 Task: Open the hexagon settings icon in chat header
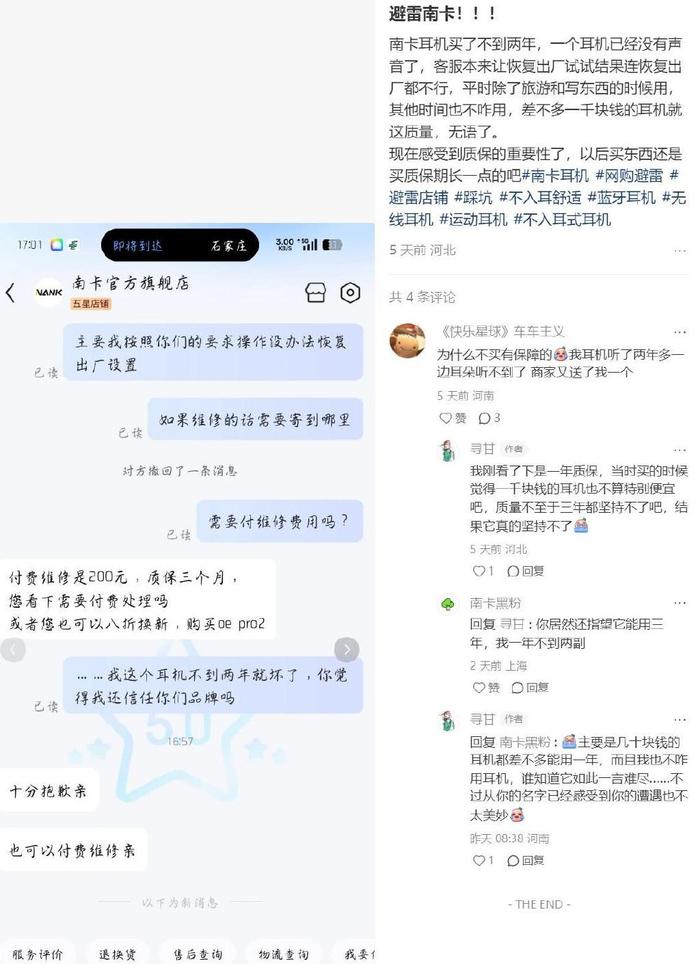[x=350, y=293]
